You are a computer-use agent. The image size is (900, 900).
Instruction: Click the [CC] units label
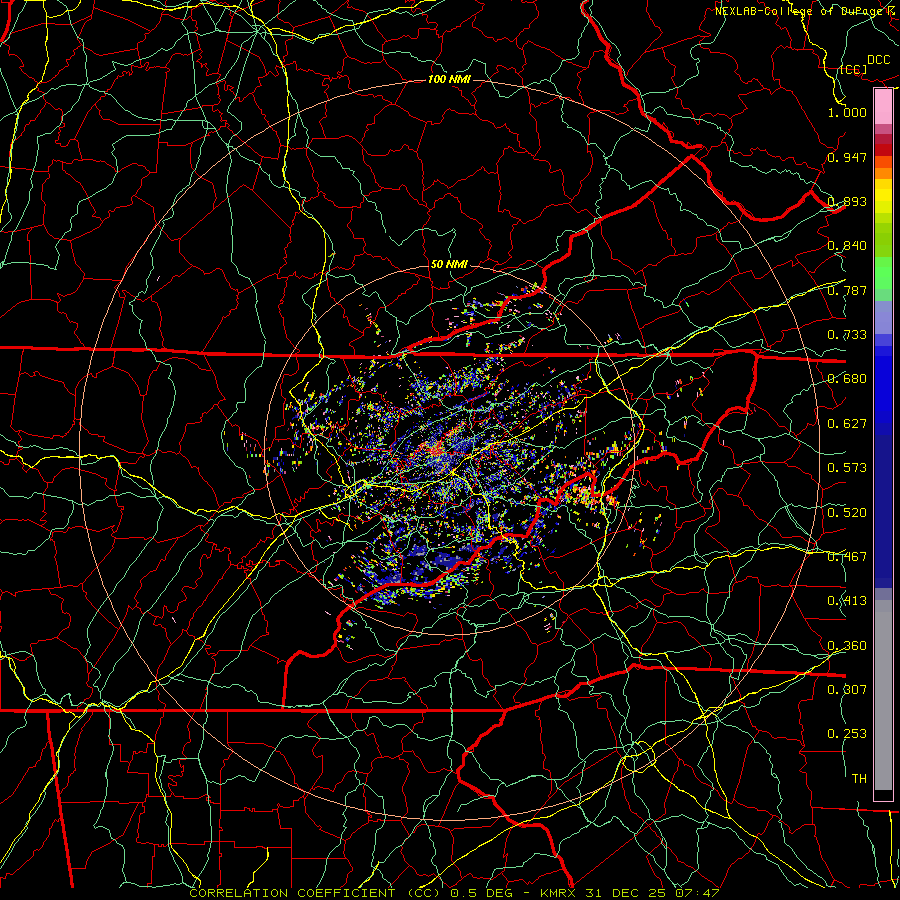point(853,69)
